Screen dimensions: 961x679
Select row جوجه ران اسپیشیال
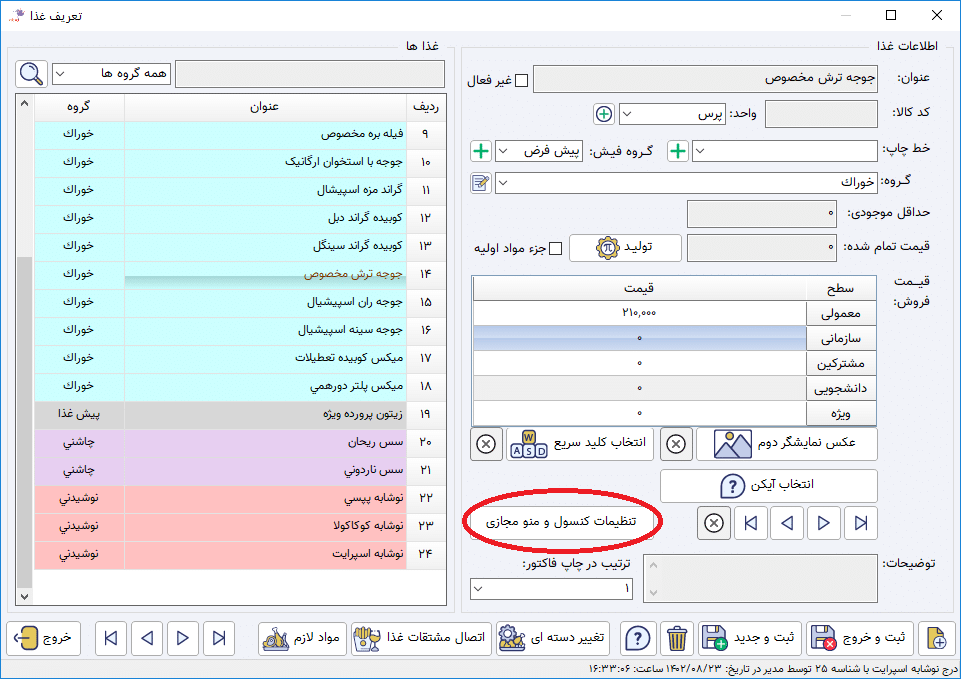[240, 302]
